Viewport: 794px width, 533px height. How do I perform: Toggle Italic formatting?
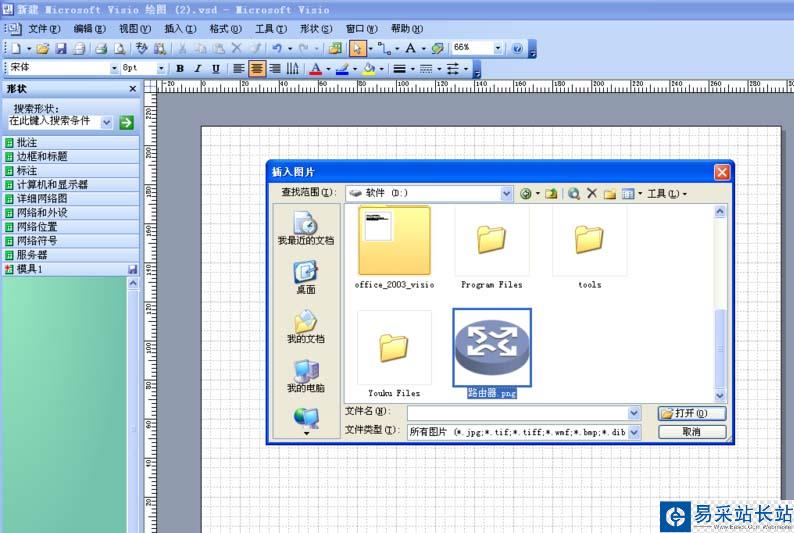(197, 68)
